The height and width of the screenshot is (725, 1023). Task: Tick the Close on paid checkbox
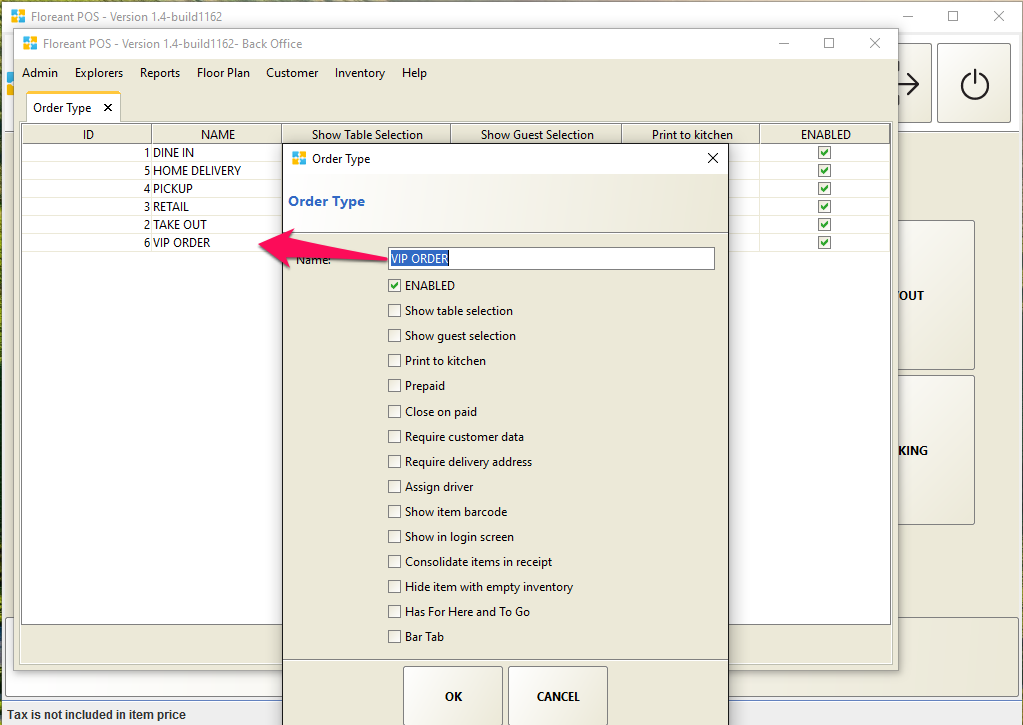[x=394, y=412]
